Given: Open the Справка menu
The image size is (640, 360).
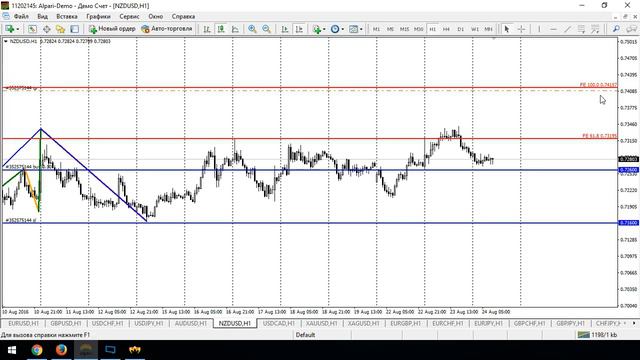Looking at the screenshot, I should click(183, 16).
